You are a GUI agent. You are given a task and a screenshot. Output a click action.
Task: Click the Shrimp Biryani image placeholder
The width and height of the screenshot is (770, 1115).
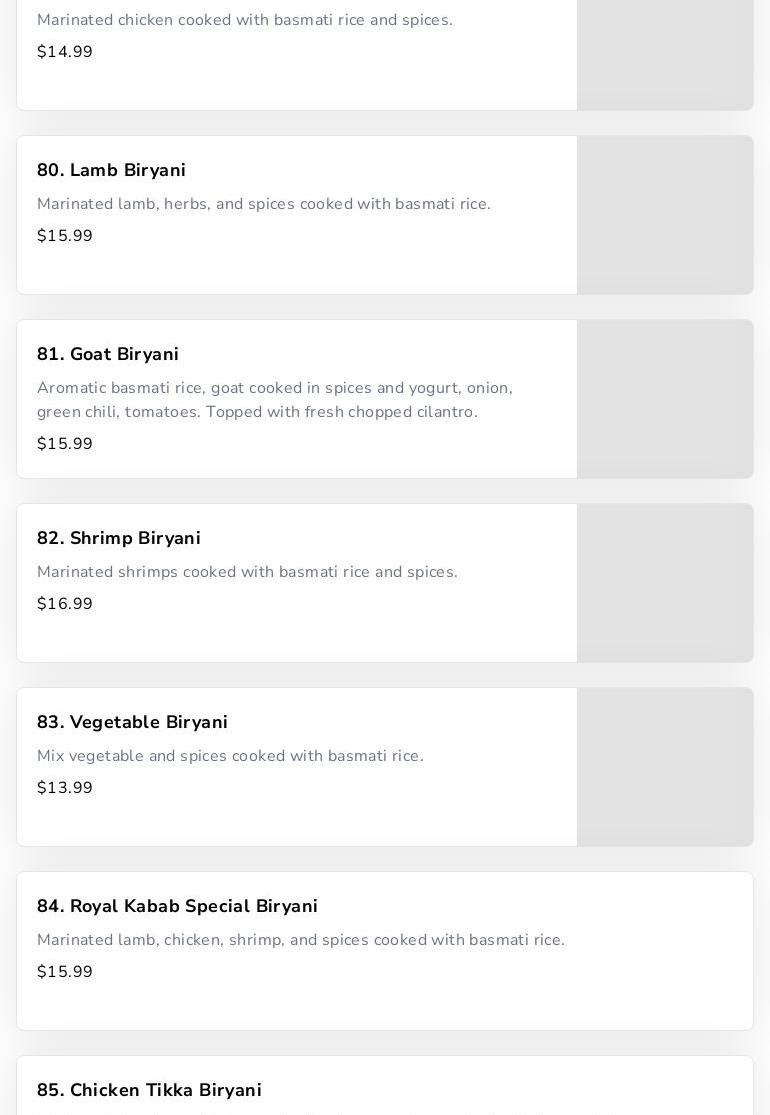pos(665,583)
